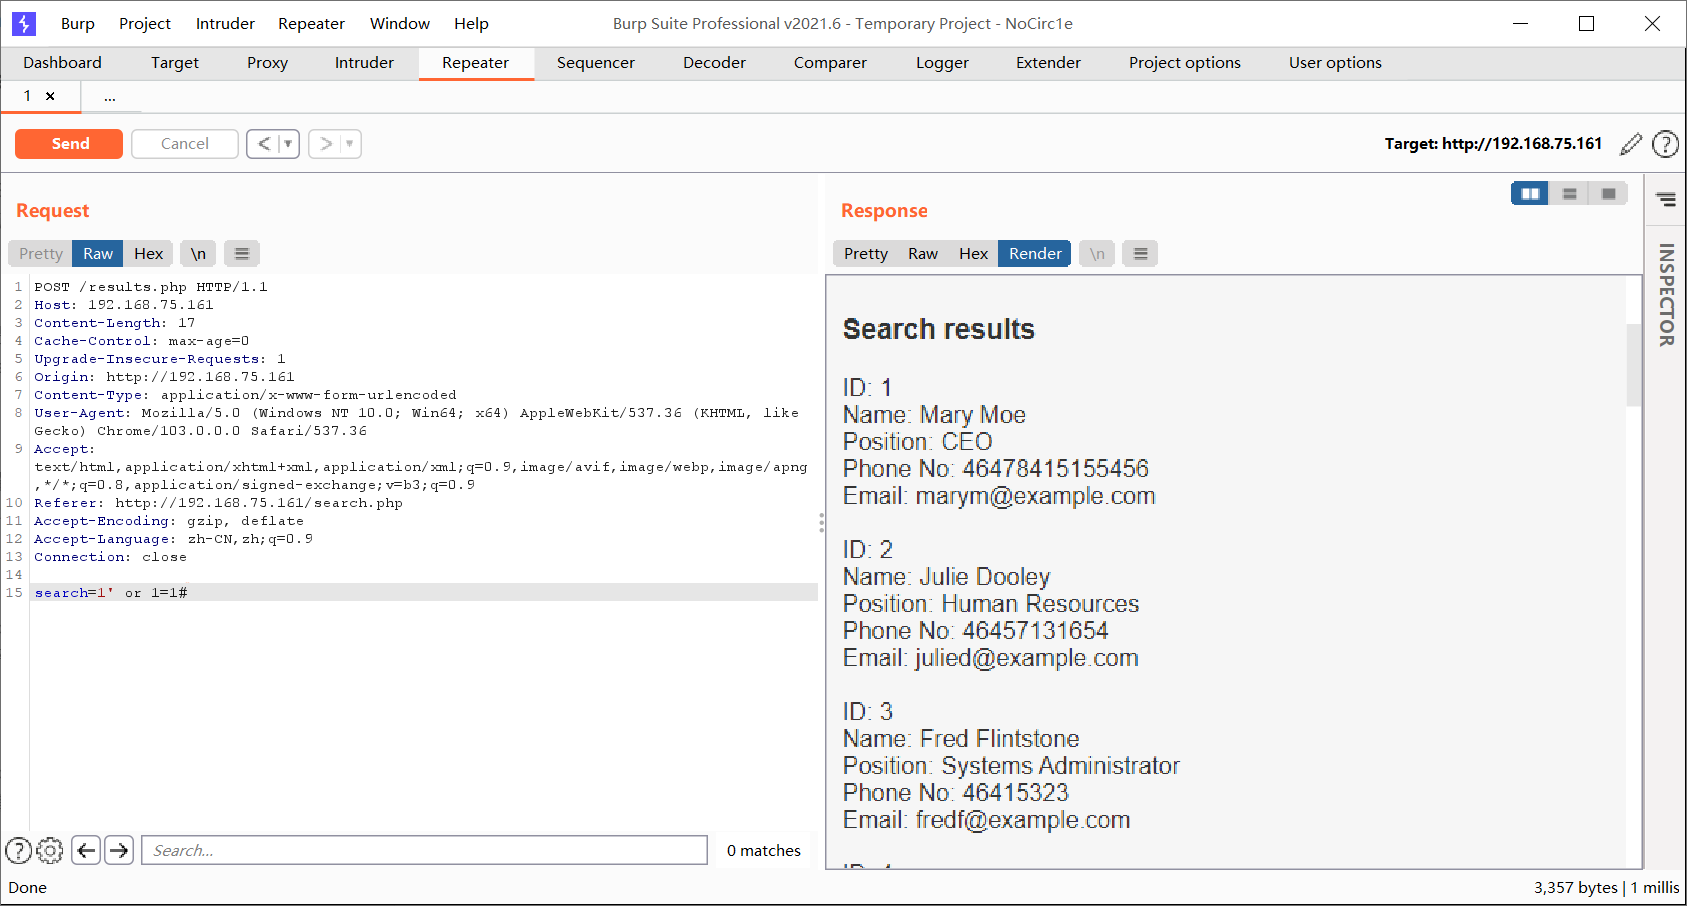
Task: Toggle response non-printable \n characters
Action: [x=1097, y=254]
